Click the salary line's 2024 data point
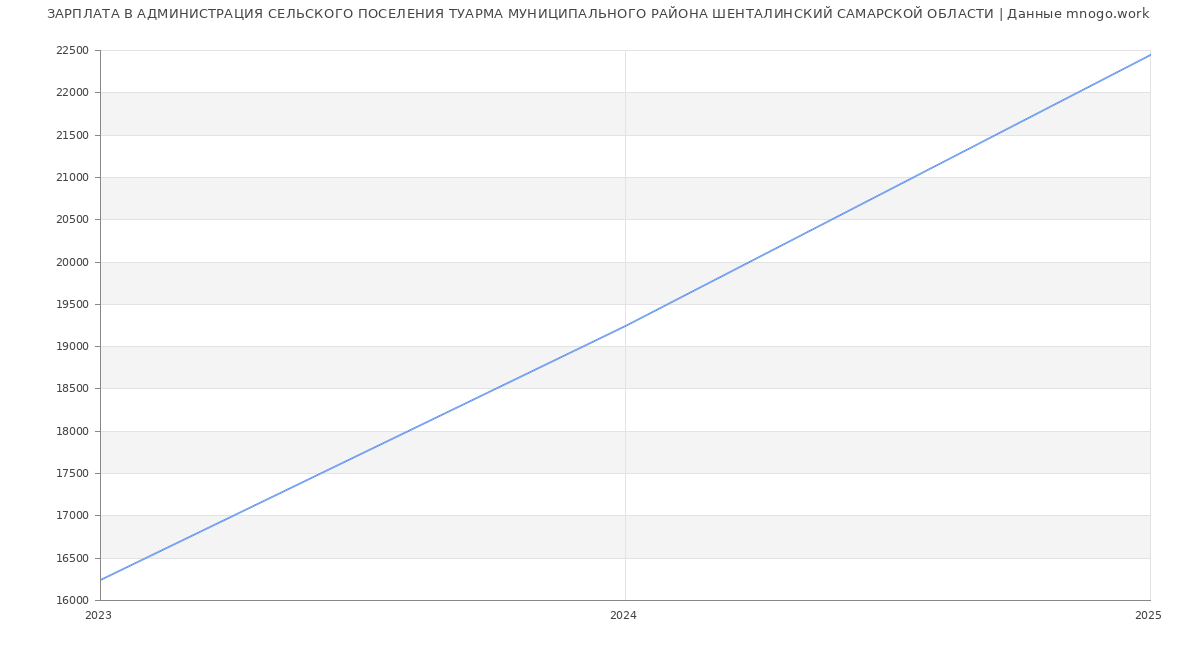This screenshot has height=650, width=1200. tap(625, 326)
